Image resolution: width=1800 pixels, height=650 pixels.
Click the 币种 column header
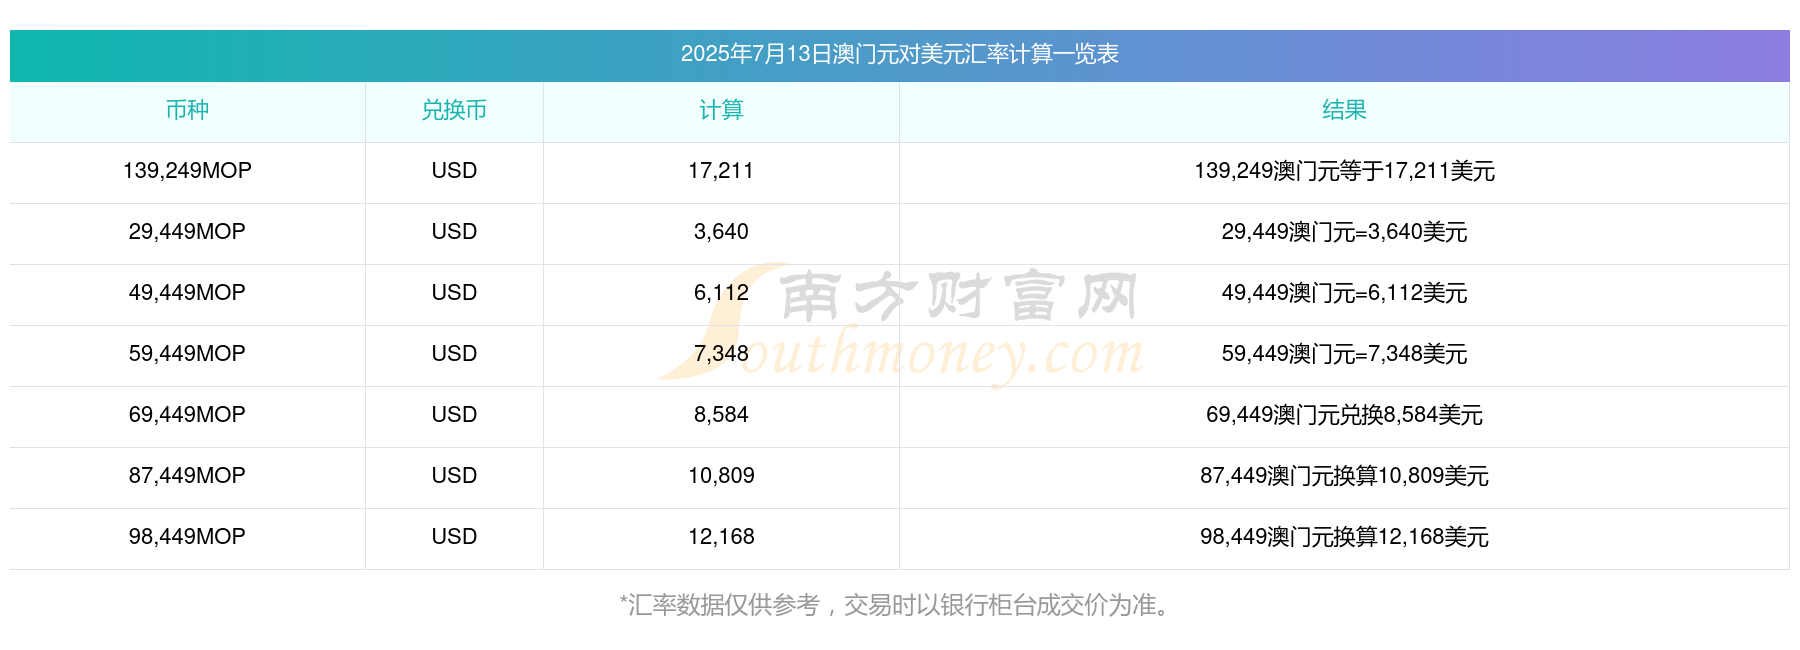click(x=187, y=110)
